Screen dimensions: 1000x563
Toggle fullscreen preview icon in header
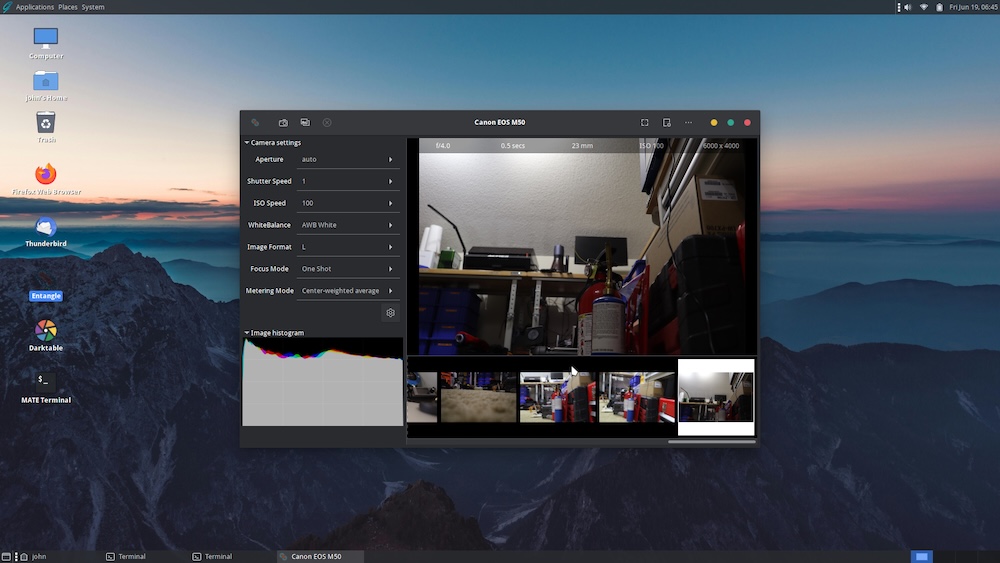pos(645,122)
